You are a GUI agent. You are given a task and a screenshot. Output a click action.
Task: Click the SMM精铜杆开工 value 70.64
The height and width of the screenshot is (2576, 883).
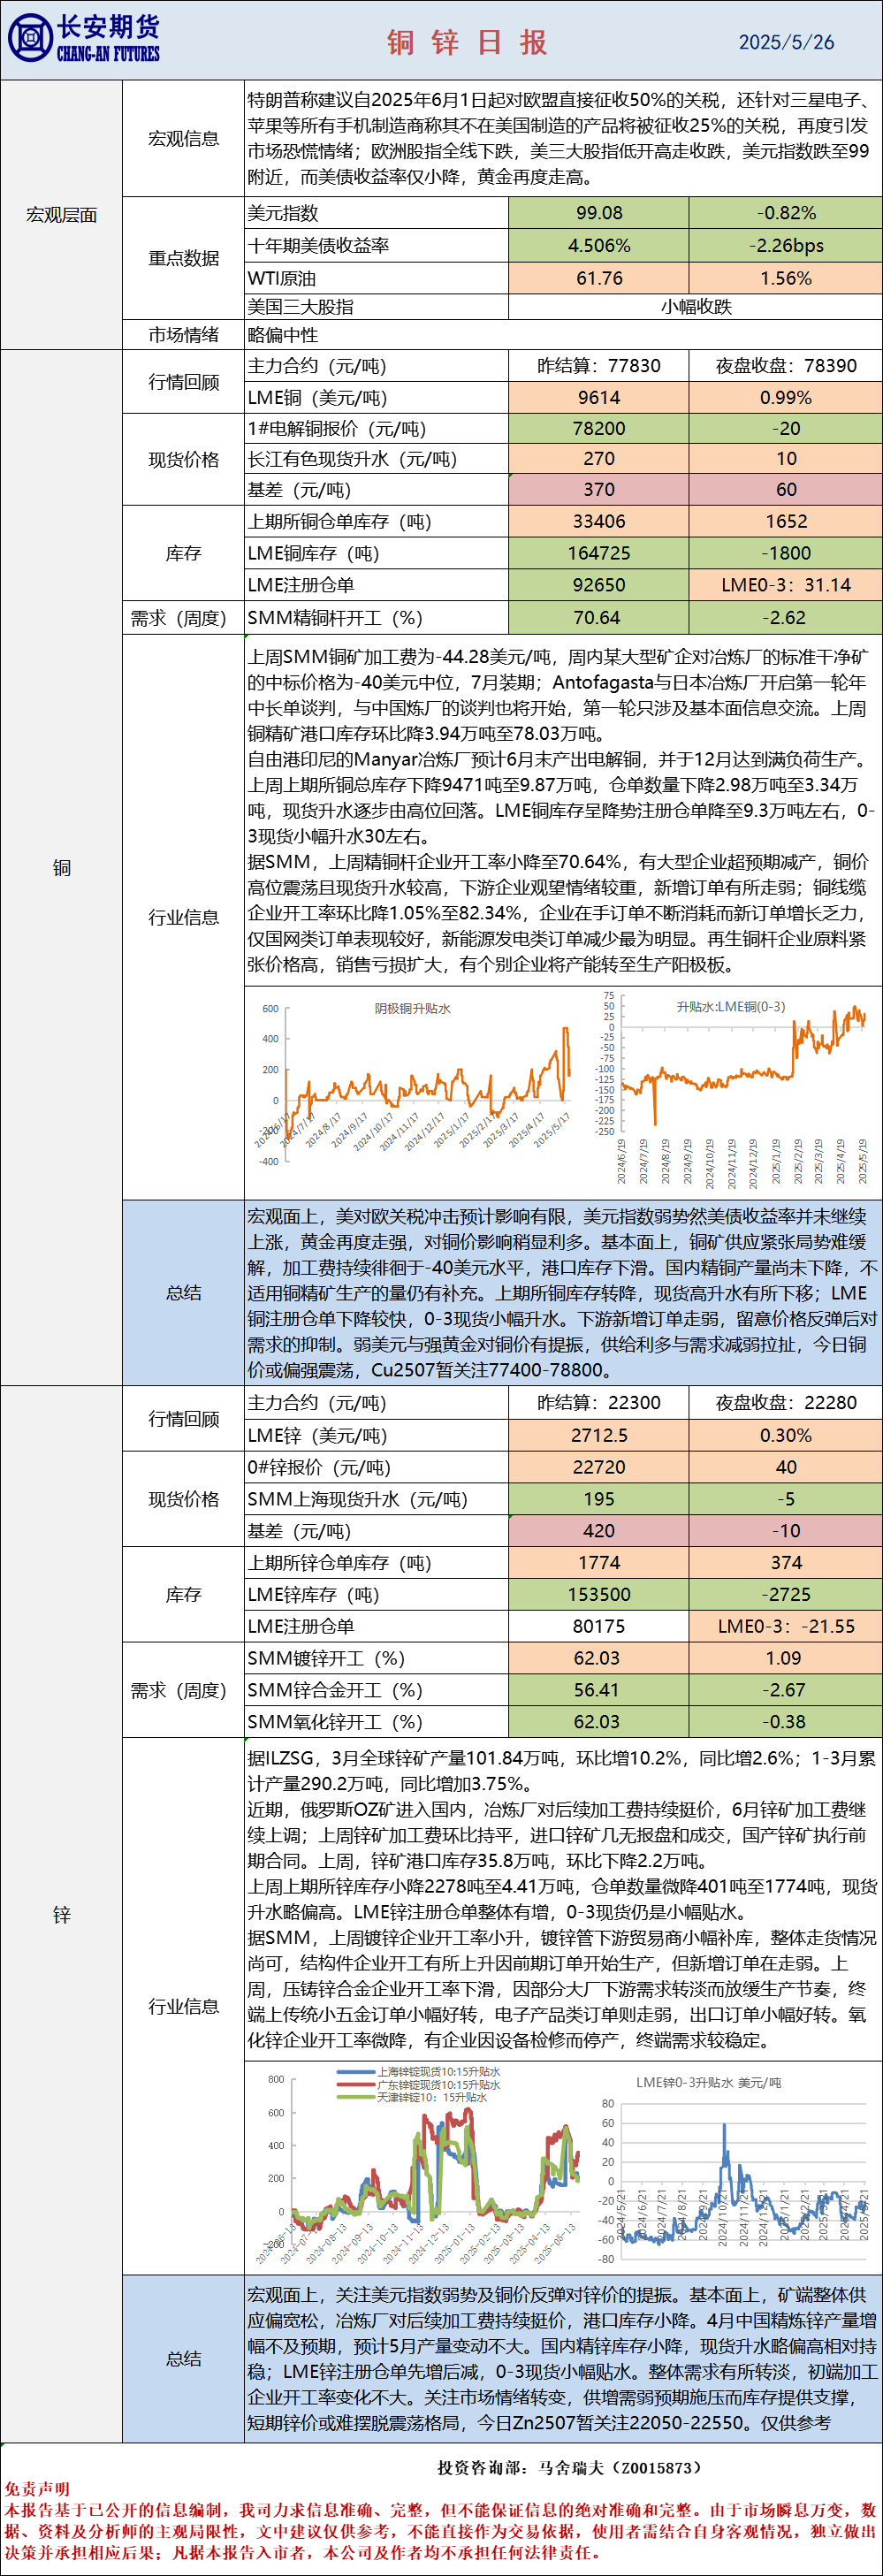point(599,618)
